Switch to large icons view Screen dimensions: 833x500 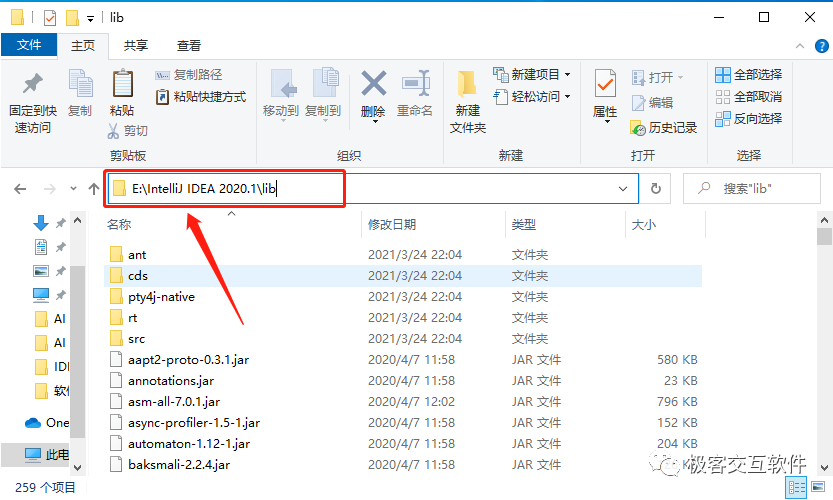click(818, 488)
